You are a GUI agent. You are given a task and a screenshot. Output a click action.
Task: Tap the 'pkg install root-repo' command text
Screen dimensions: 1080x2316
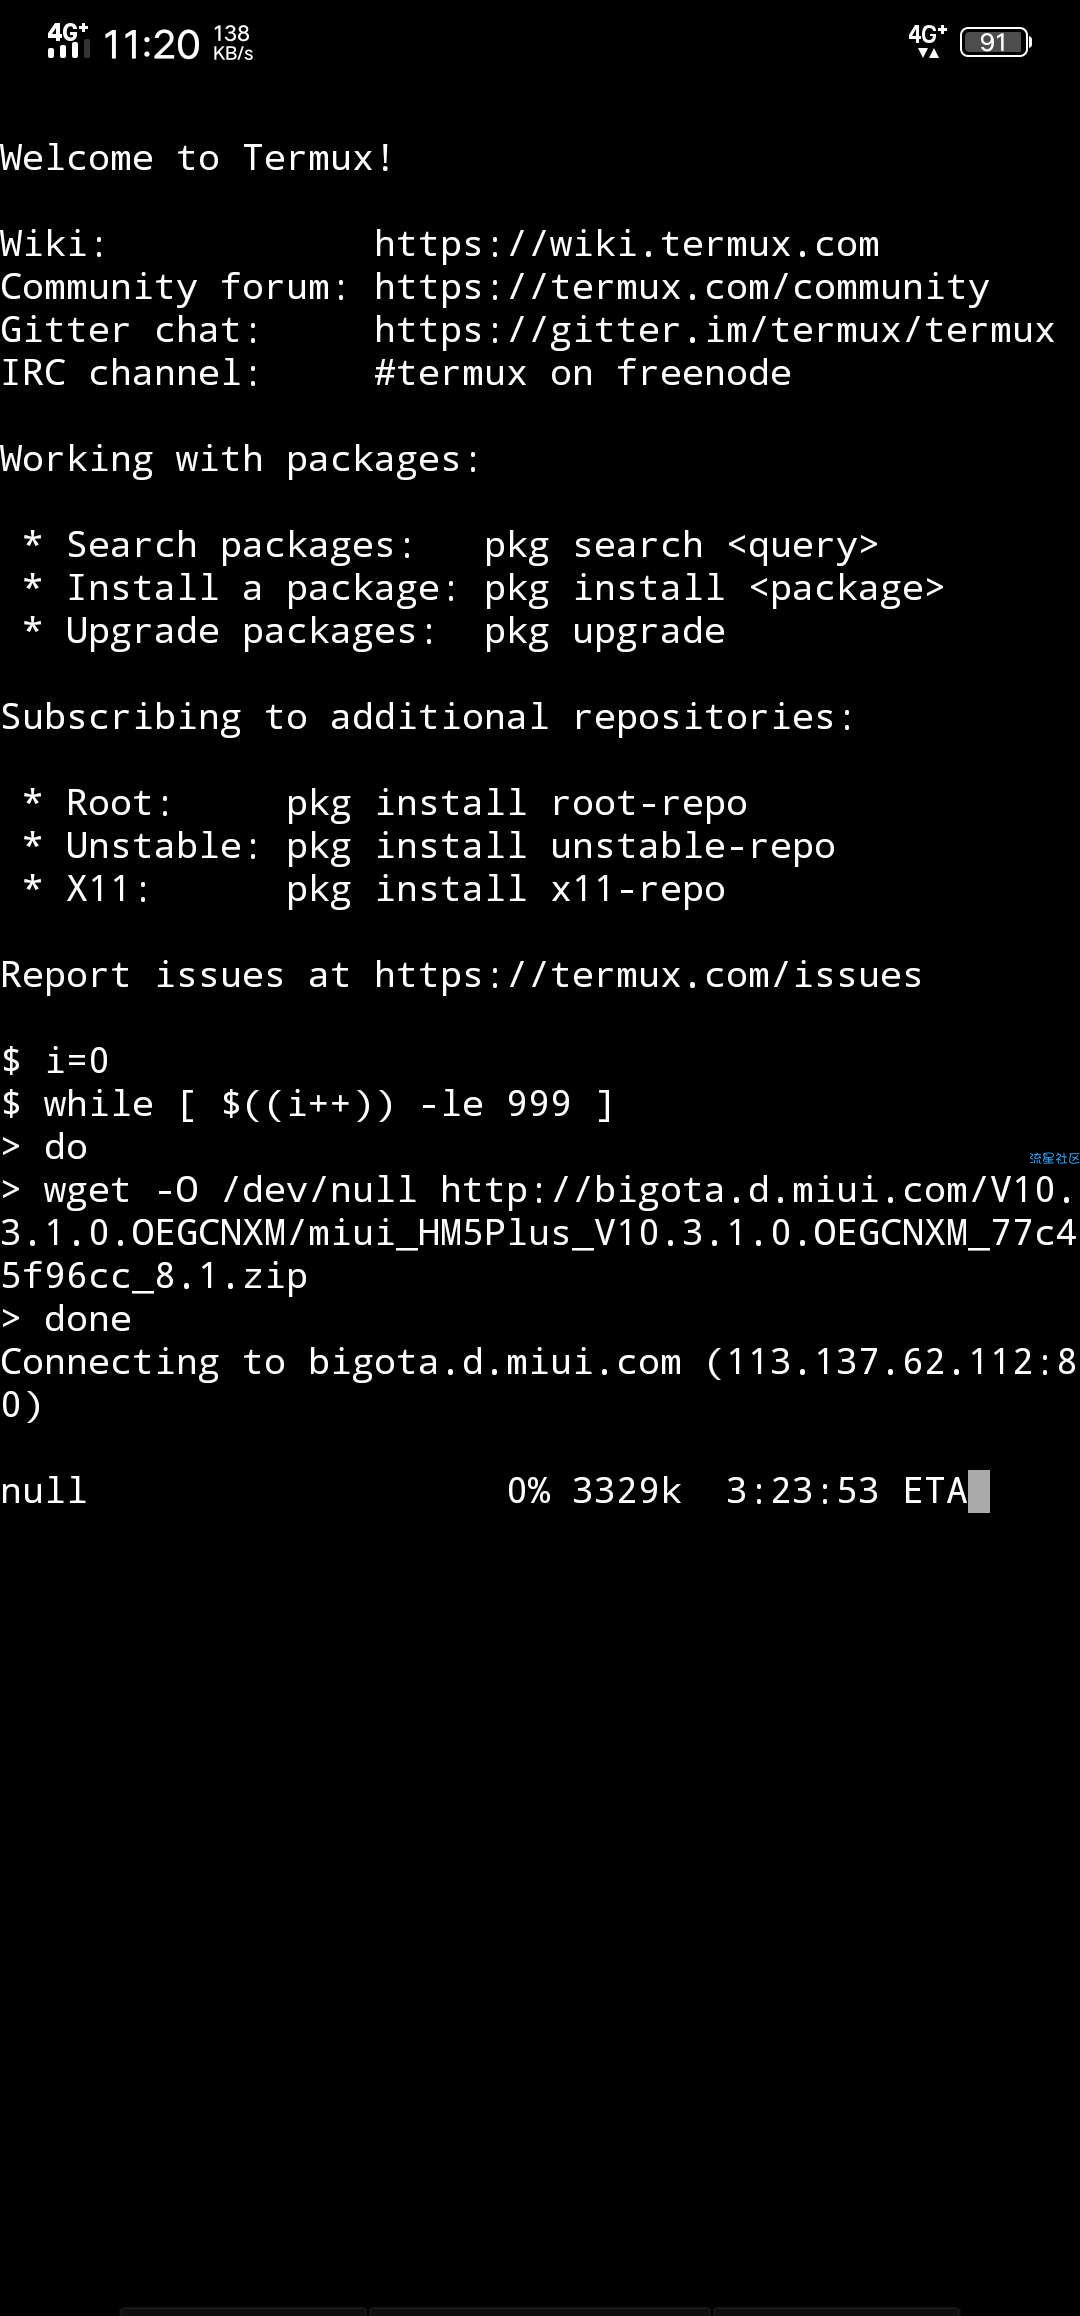[516, 803]
